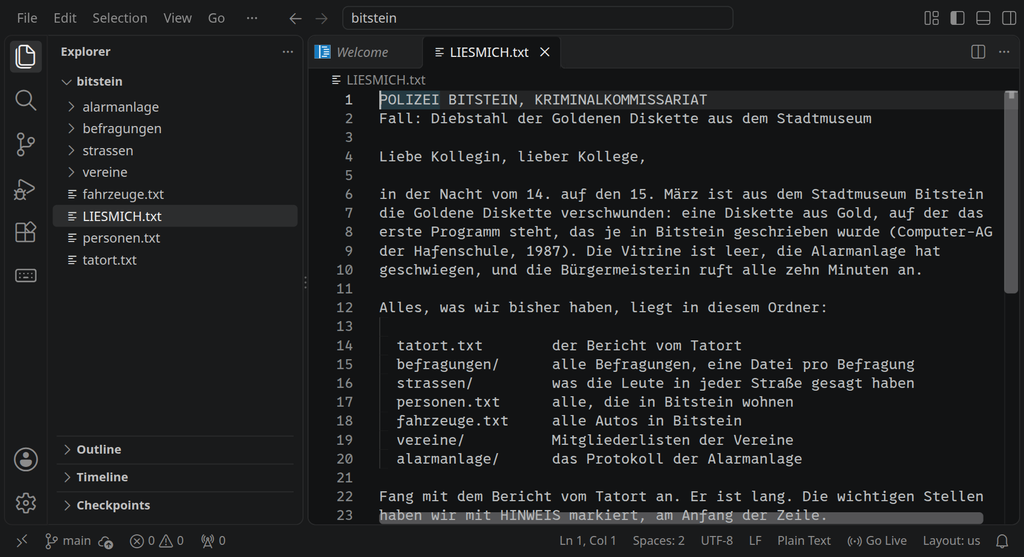Collapse the bitstein root folder
The width and height of the screenshot is (1024, 557).
176,82
